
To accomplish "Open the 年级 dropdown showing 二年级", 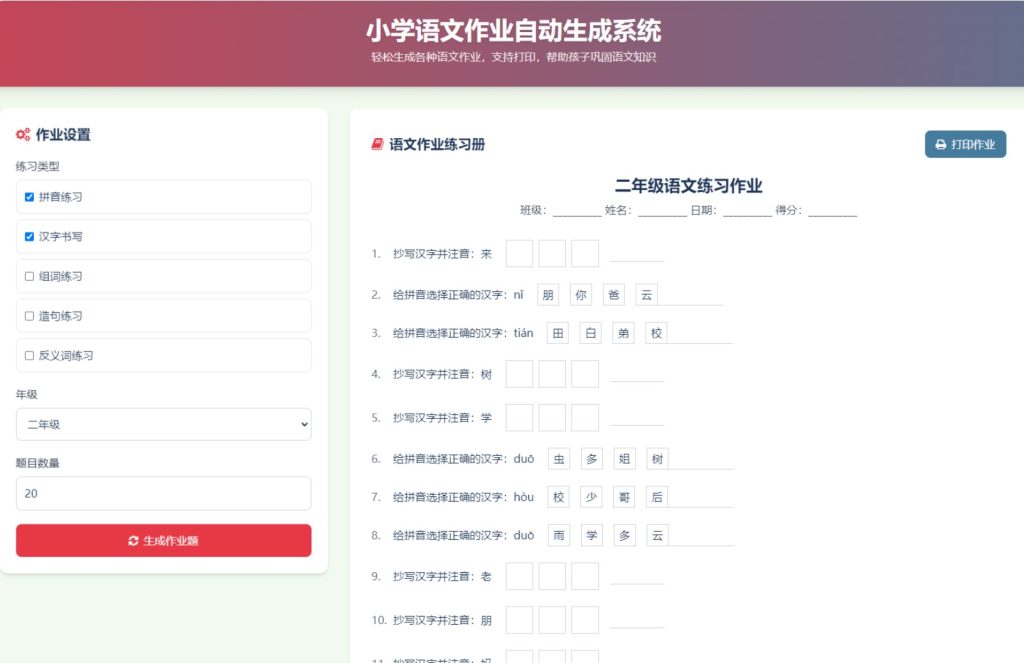I will point(163,424).
